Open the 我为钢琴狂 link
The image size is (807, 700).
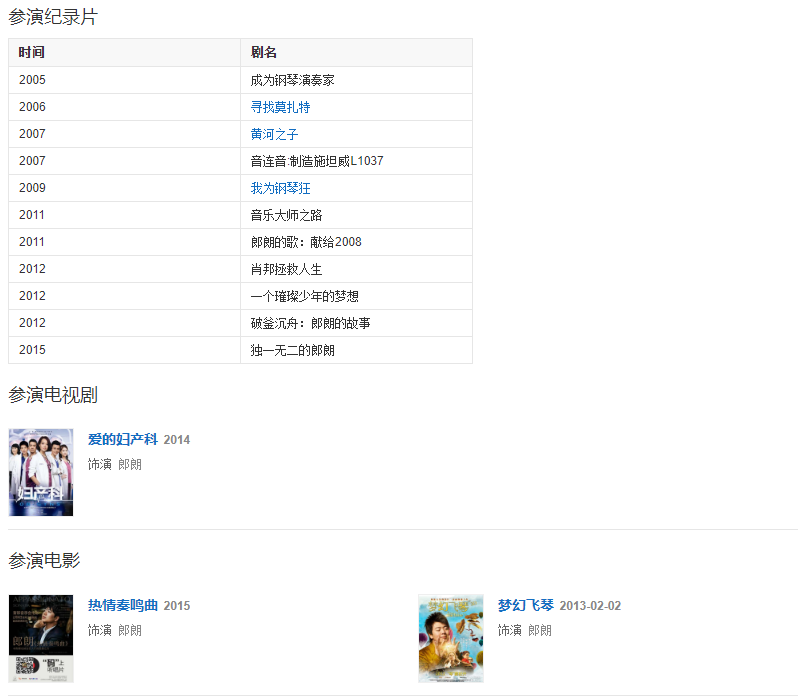point(280,188)
